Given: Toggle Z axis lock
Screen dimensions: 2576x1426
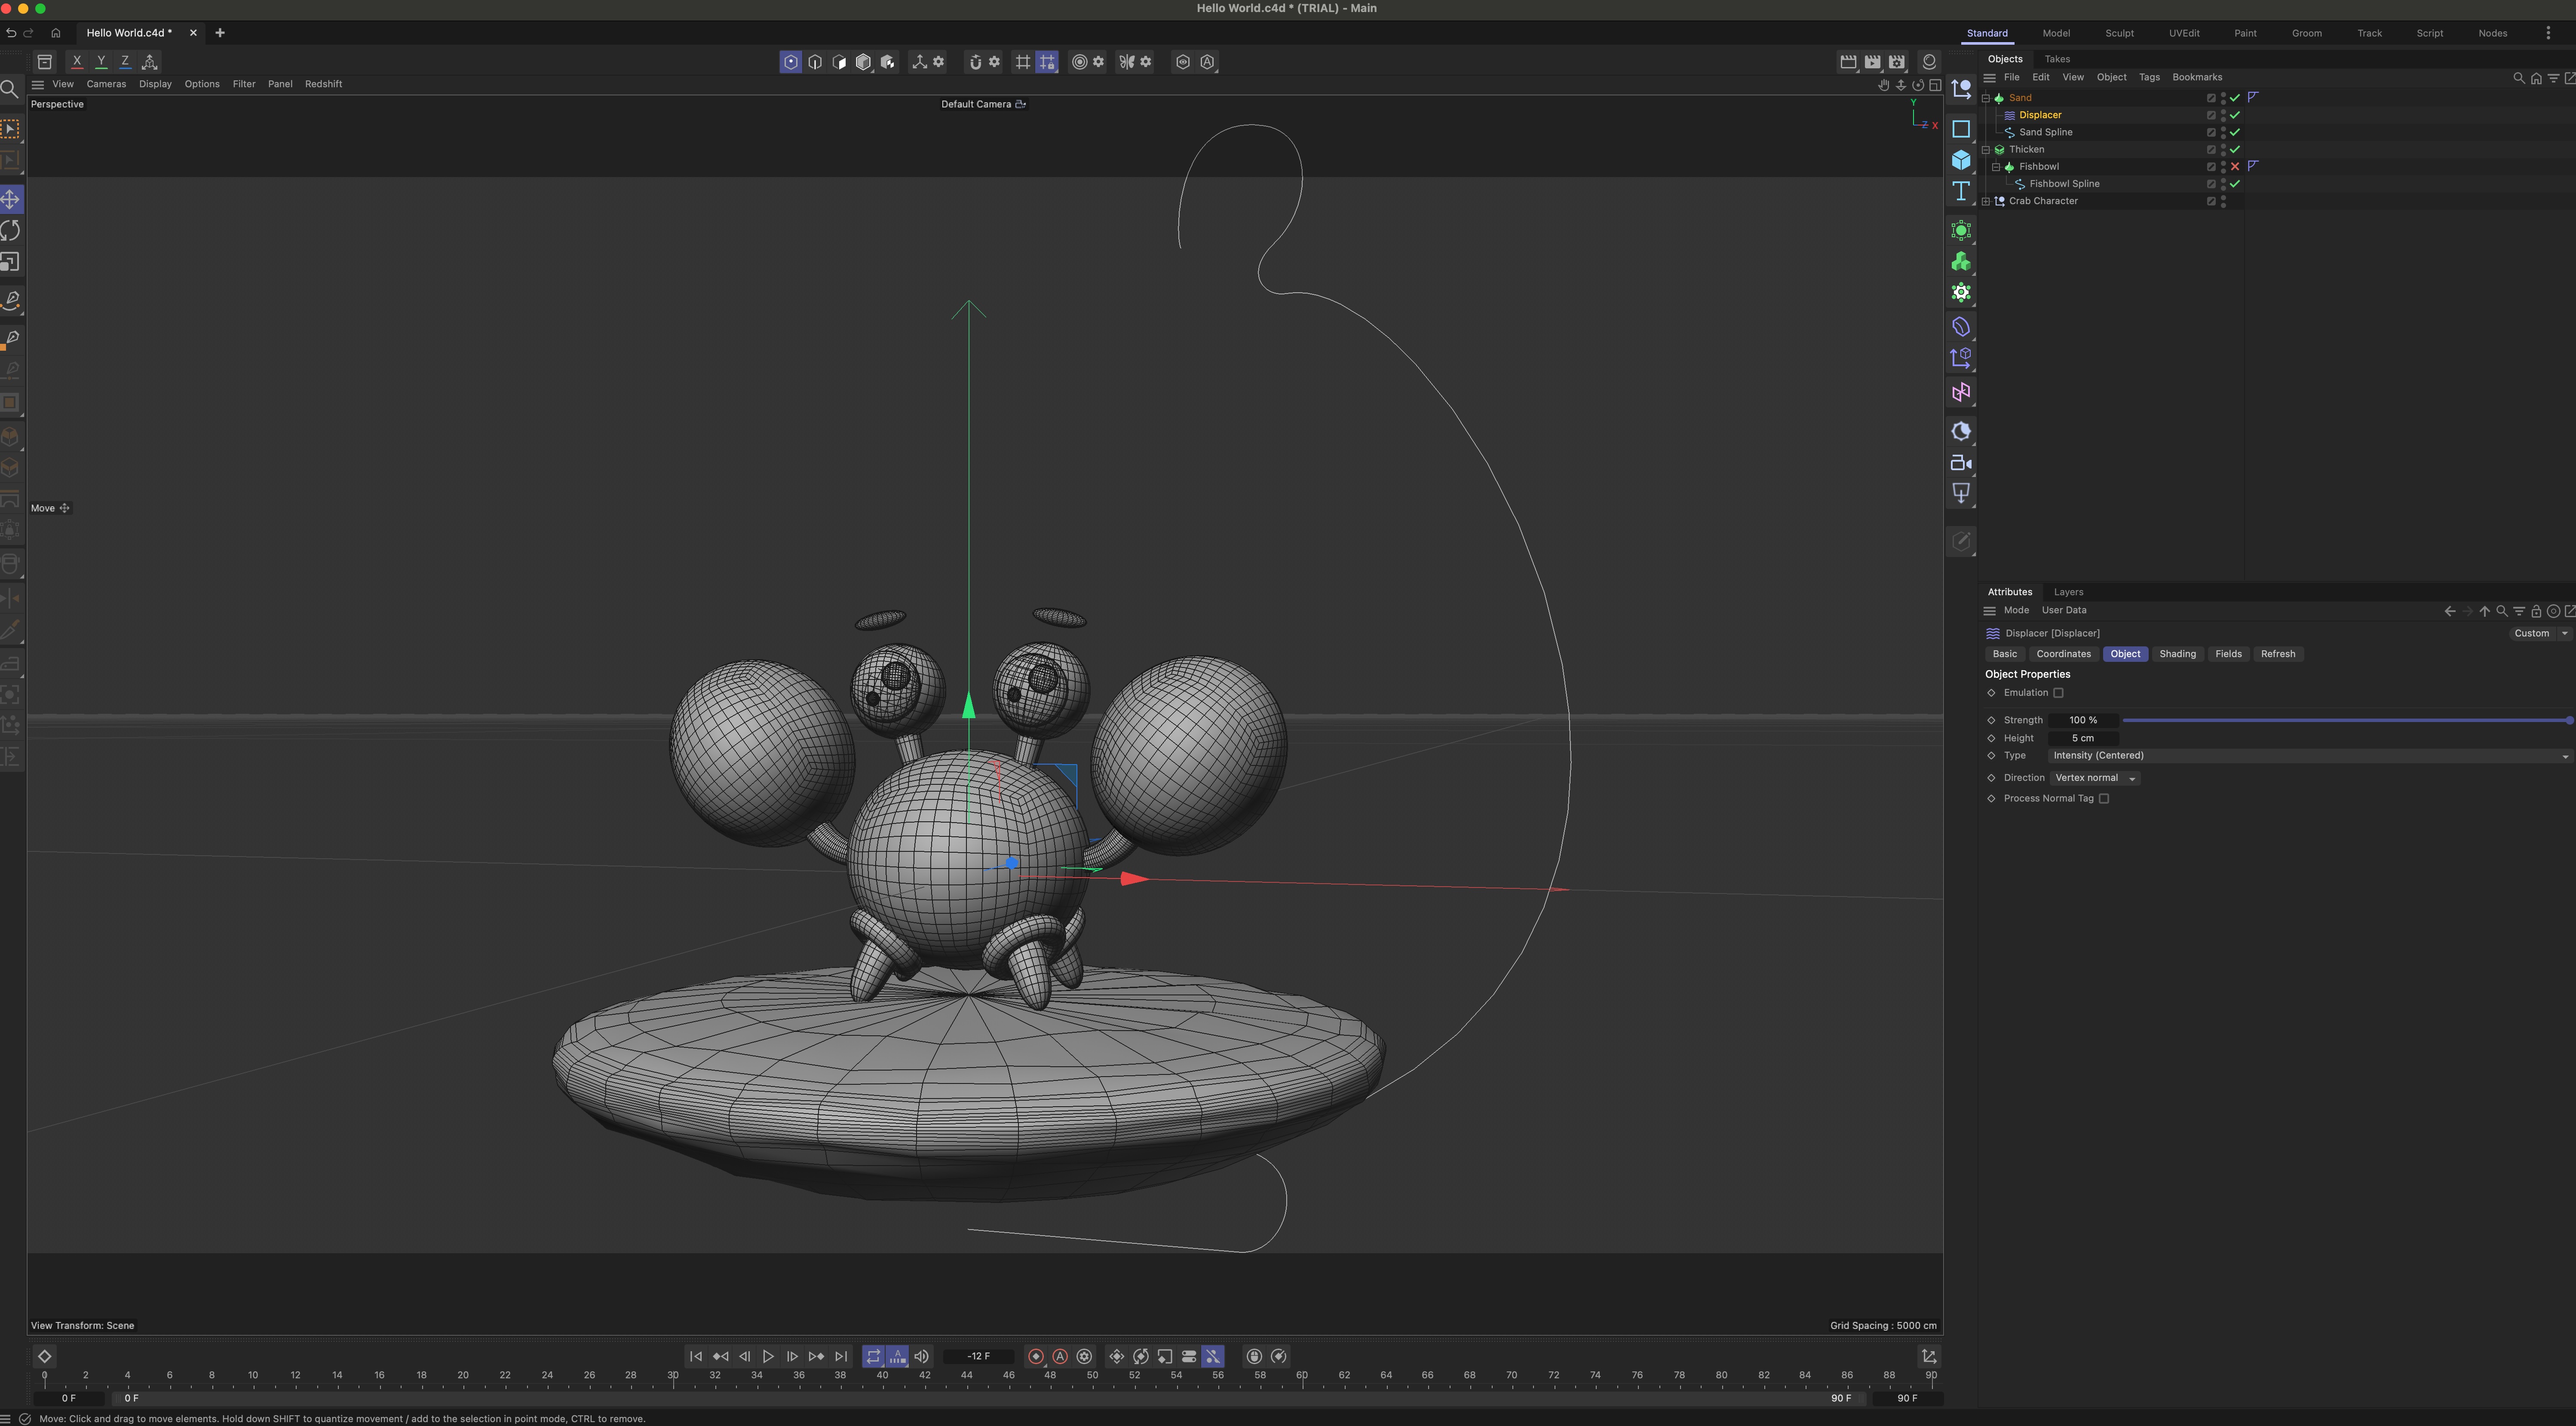Looking at the screenshot, I should coord(125,61).
